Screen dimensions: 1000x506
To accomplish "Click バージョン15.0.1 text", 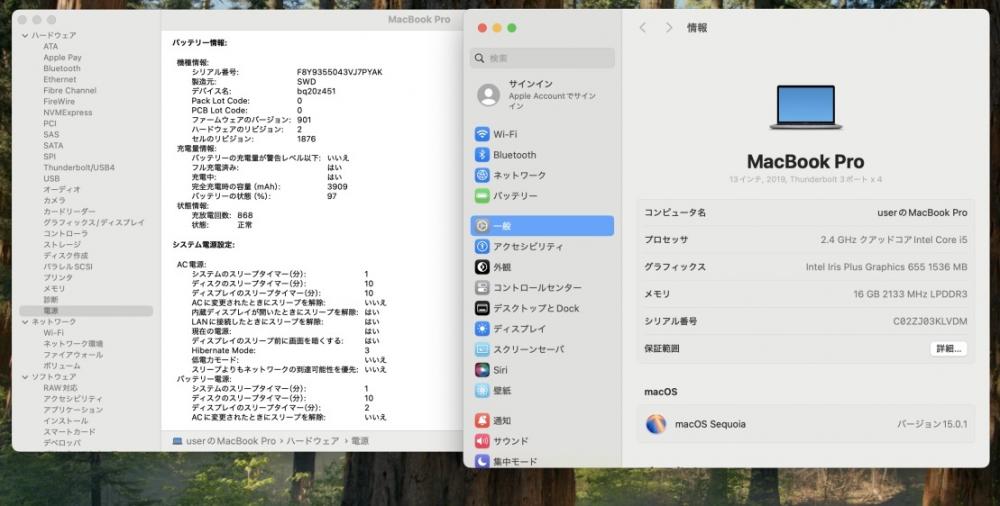I will click(x=932, y=424).
